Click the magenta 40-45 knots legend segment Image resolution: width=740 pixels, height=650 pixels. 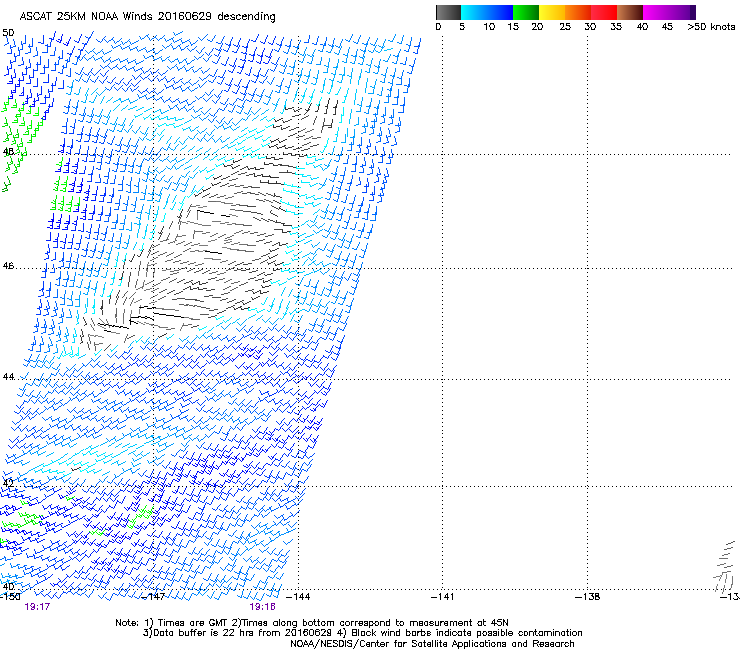[x=656, y=12]
